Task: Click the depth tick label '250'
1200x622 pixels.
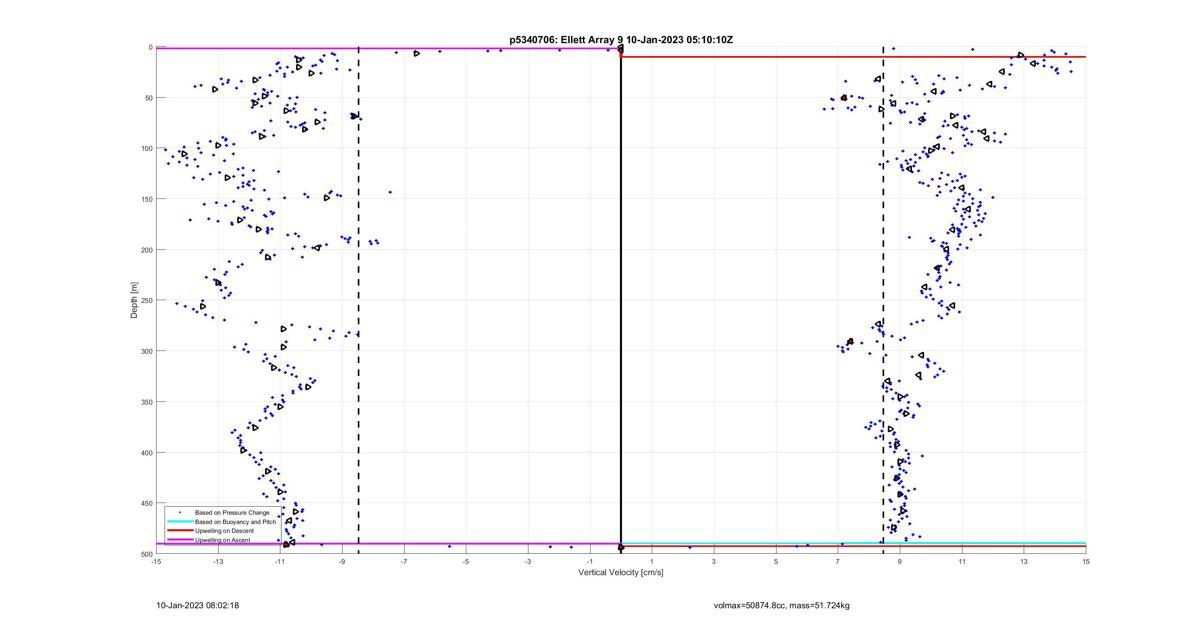Action: point(146,300)
